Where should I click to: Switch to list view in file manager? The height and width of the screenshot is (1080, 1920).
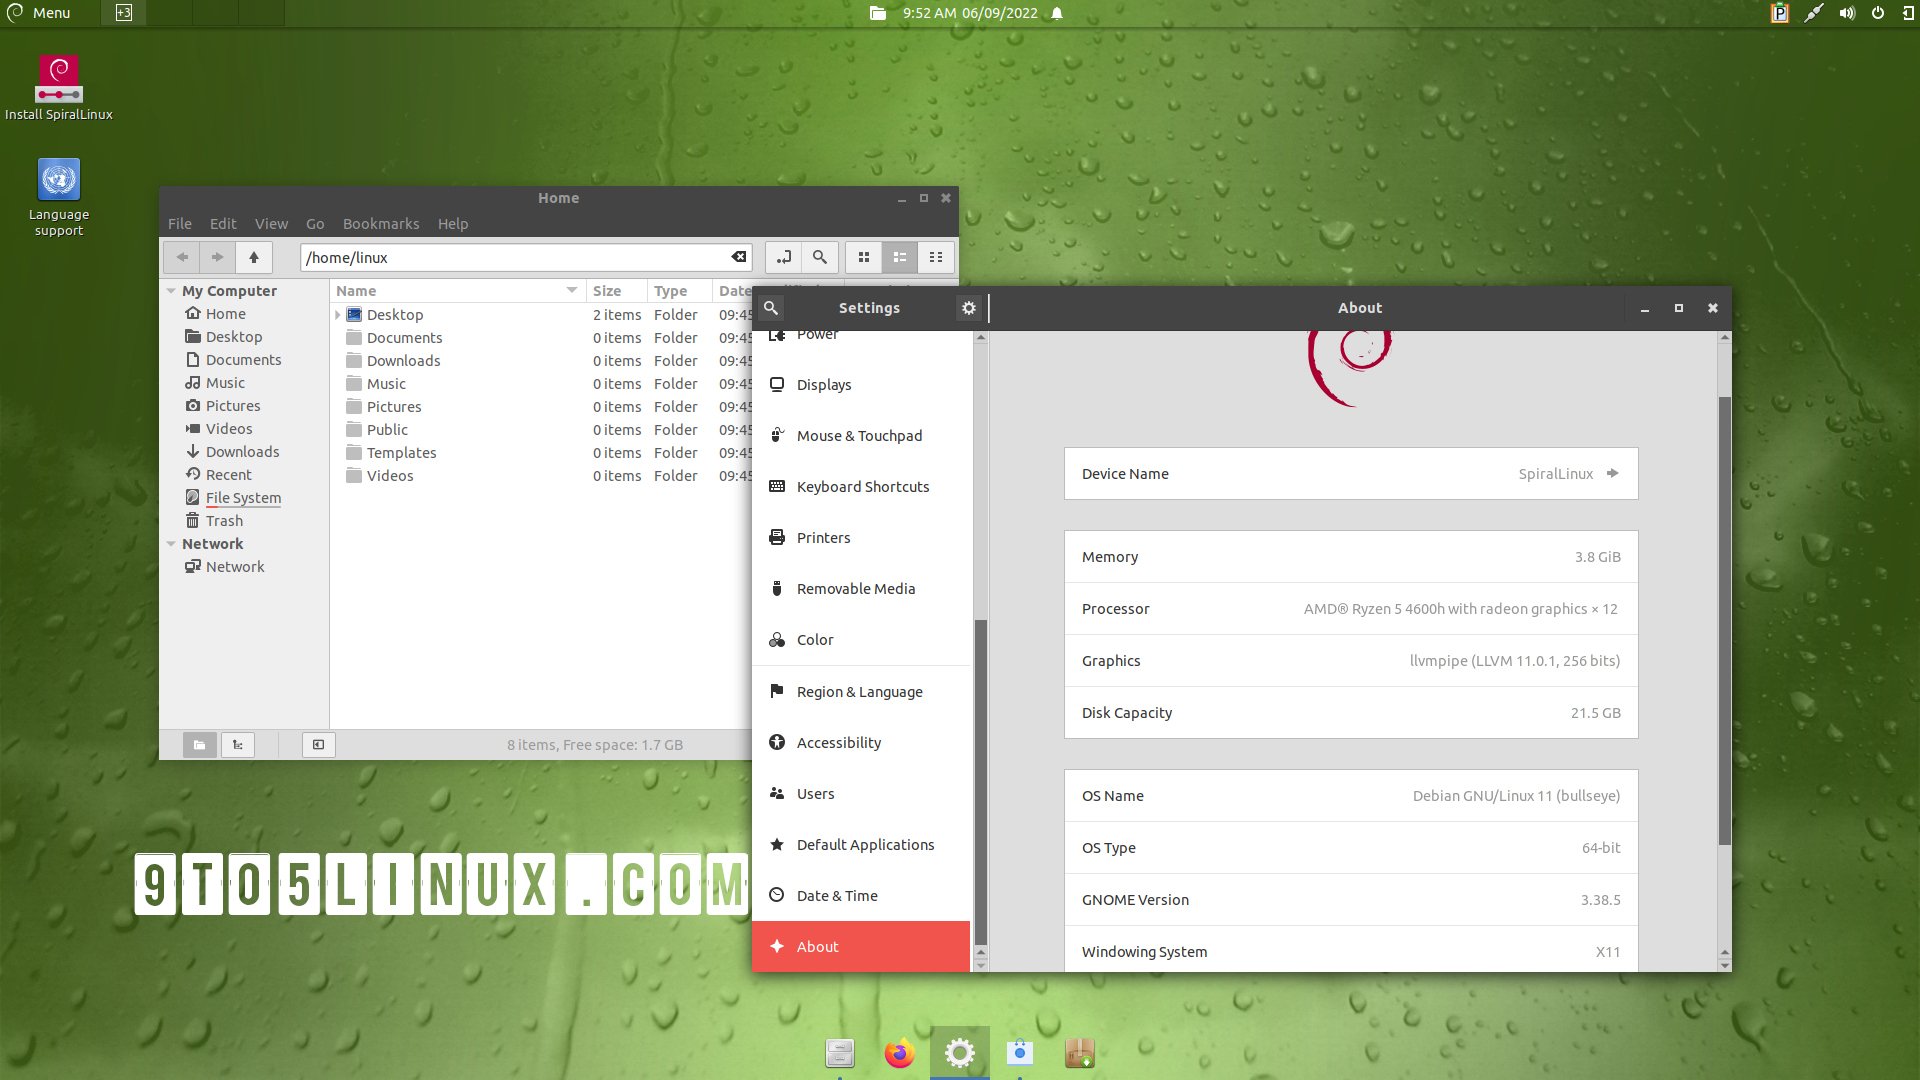(x=900, y=257)
